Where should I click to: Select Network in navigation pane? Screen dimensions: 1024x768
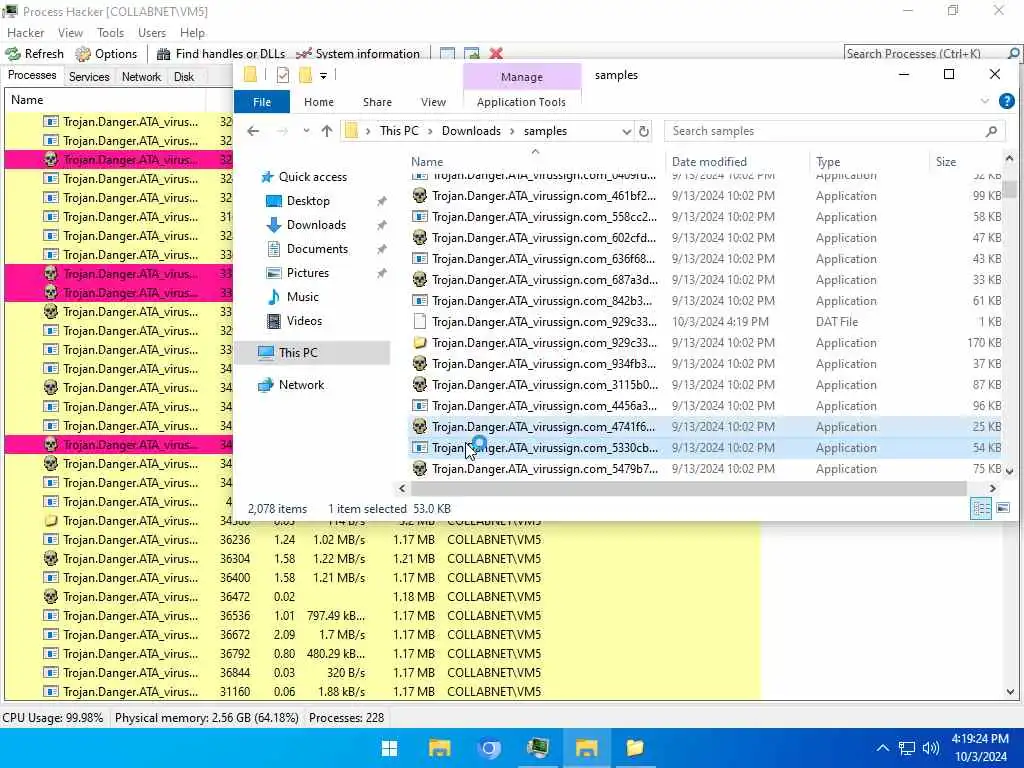(291, 385)
